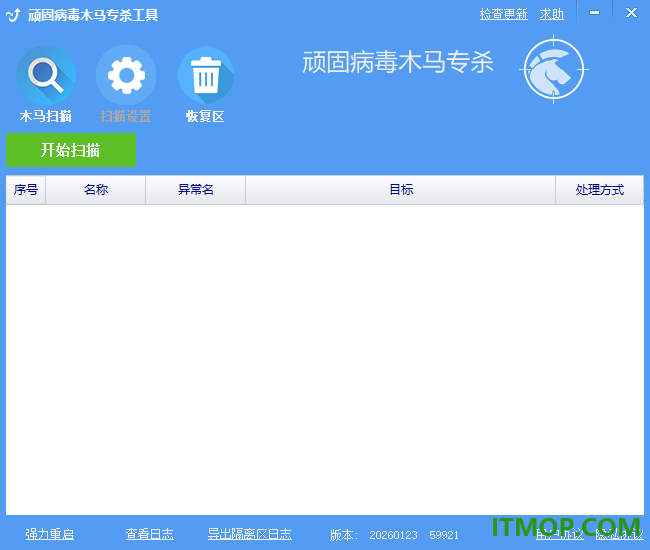Open the 查看日志 link
The image size is (650, 550).
pyautogui.click(x=150, y=534)
